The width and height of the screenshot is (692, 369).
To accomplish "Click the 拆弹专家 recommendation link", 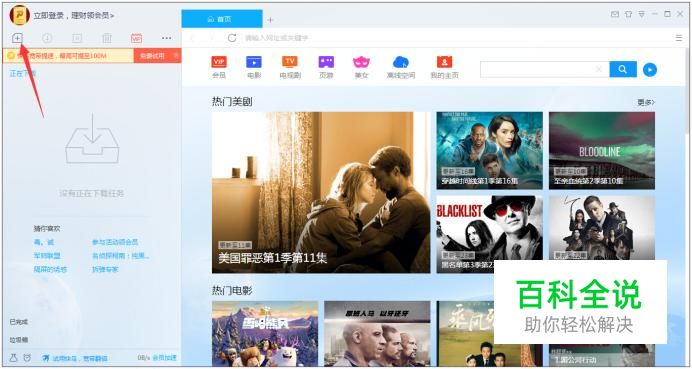I will tap(105, 269).
